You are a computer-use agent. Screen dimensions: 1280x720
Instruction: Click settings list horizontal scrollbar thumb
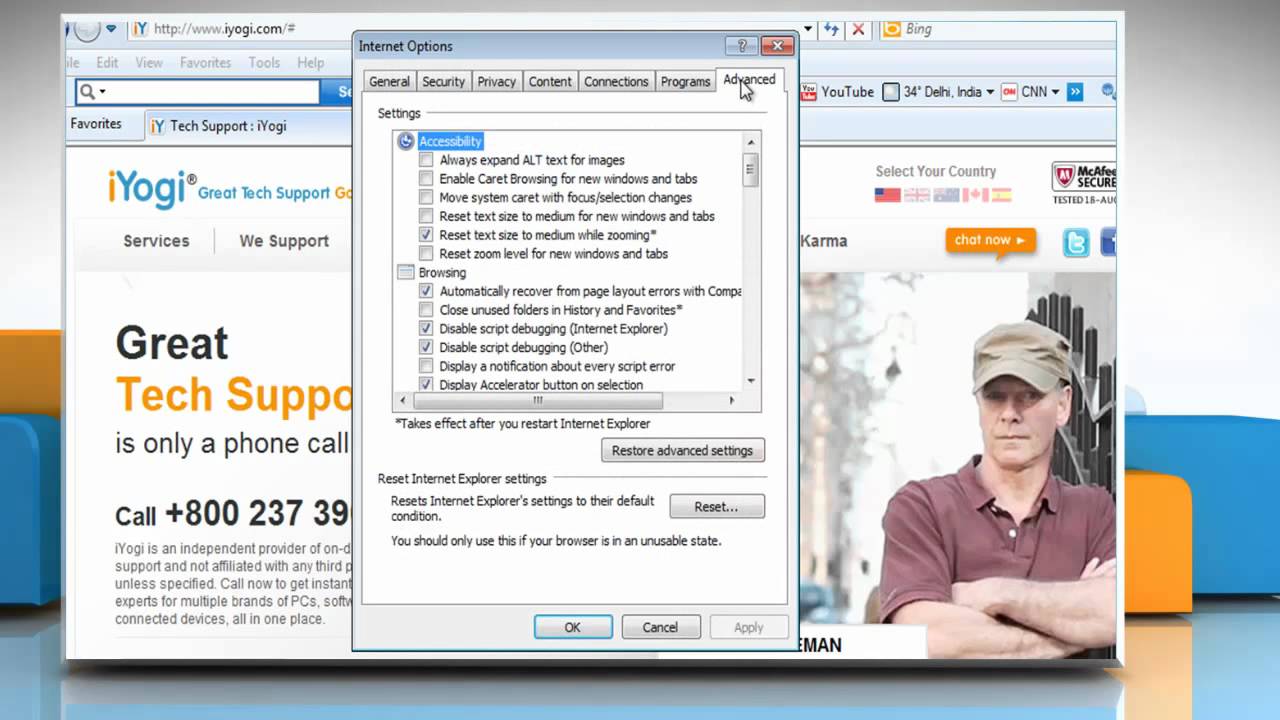point(538,400)
